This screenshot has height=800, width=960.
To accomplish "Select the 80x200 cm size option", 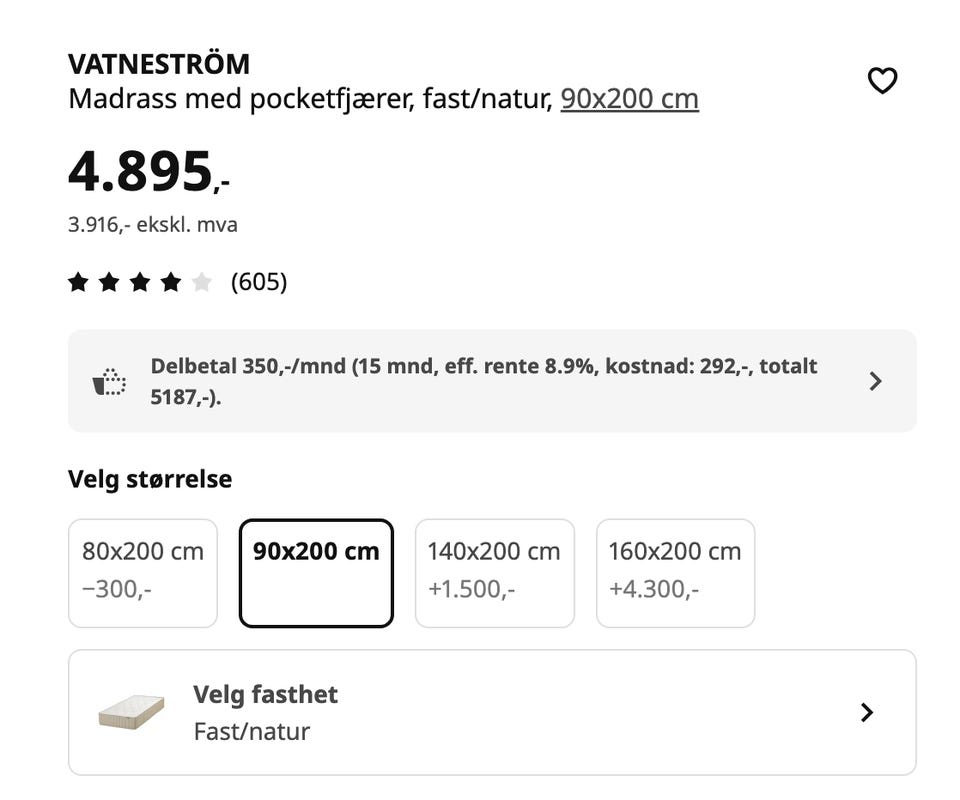I will pyautogui.click(x=143, y=573).
